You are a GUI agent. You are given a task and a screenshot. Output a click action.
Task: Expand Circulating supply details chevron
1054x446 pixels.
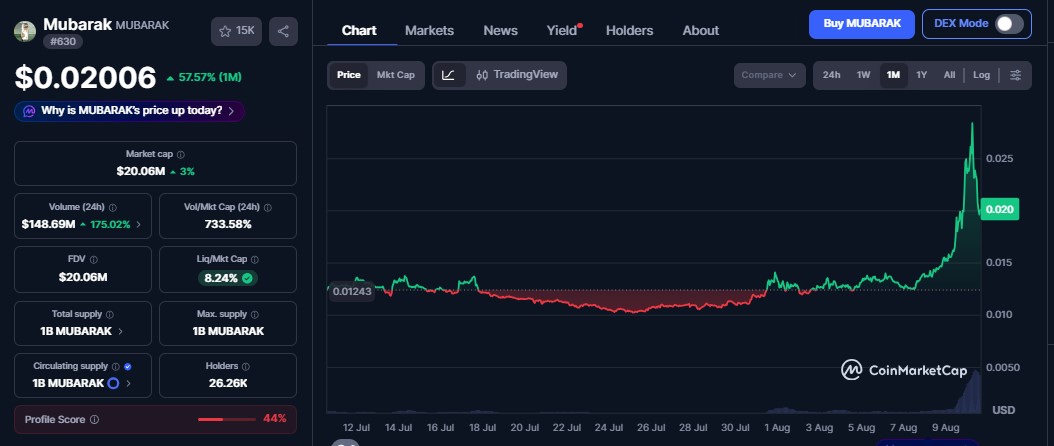click(128, 383)
